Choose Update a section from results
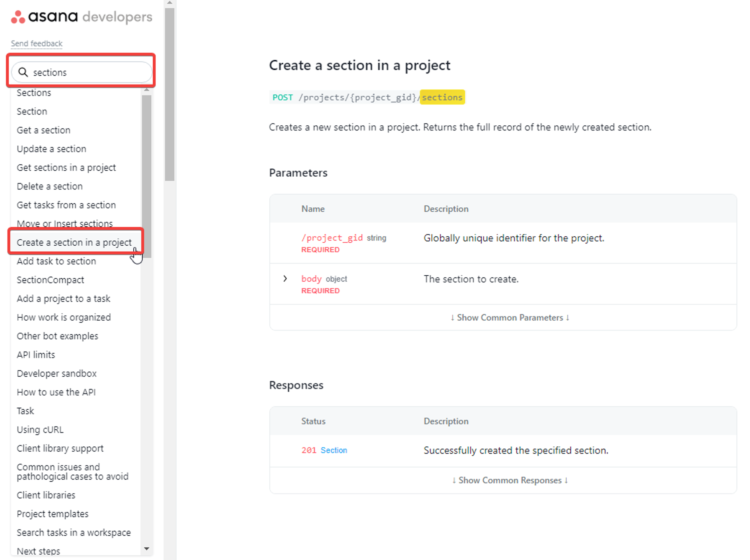 tap(51, 149)
